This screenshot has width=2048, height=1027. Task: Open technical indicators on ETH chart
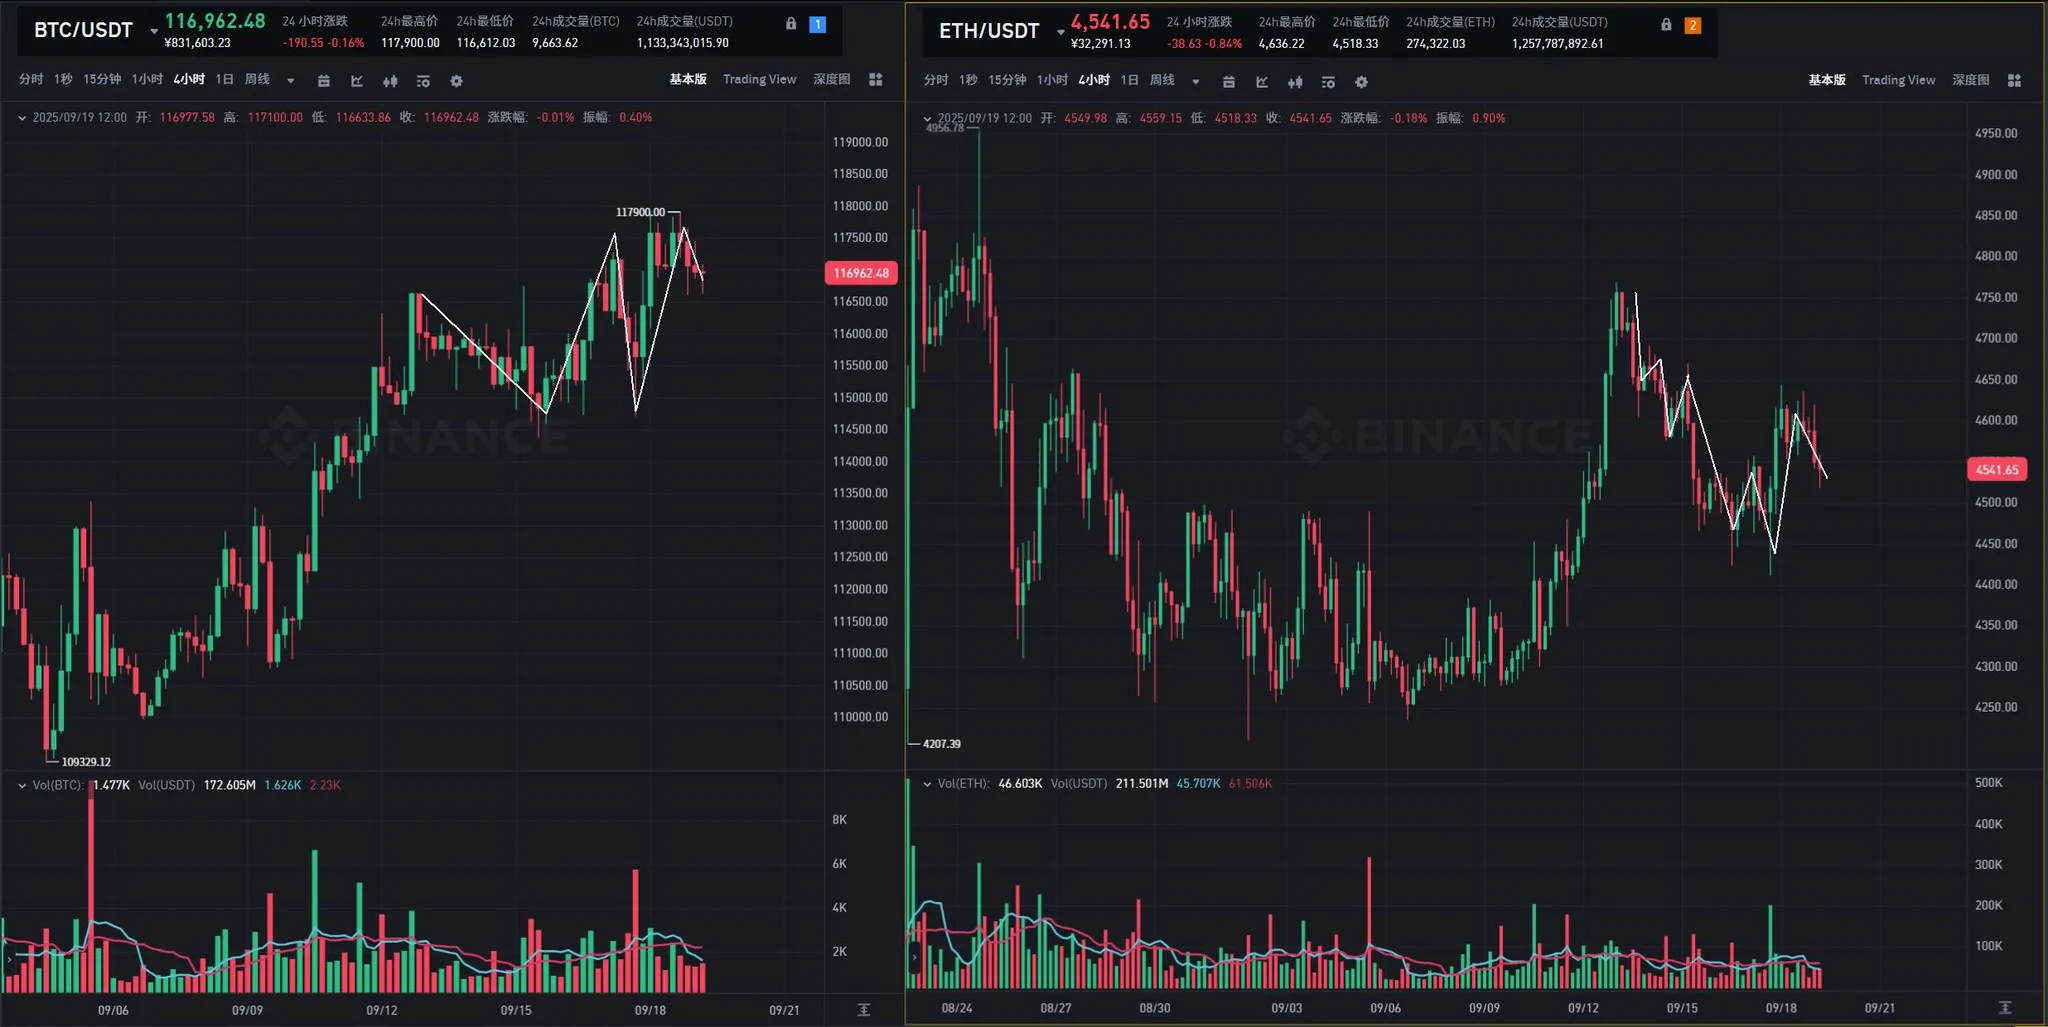(1262, 82)
